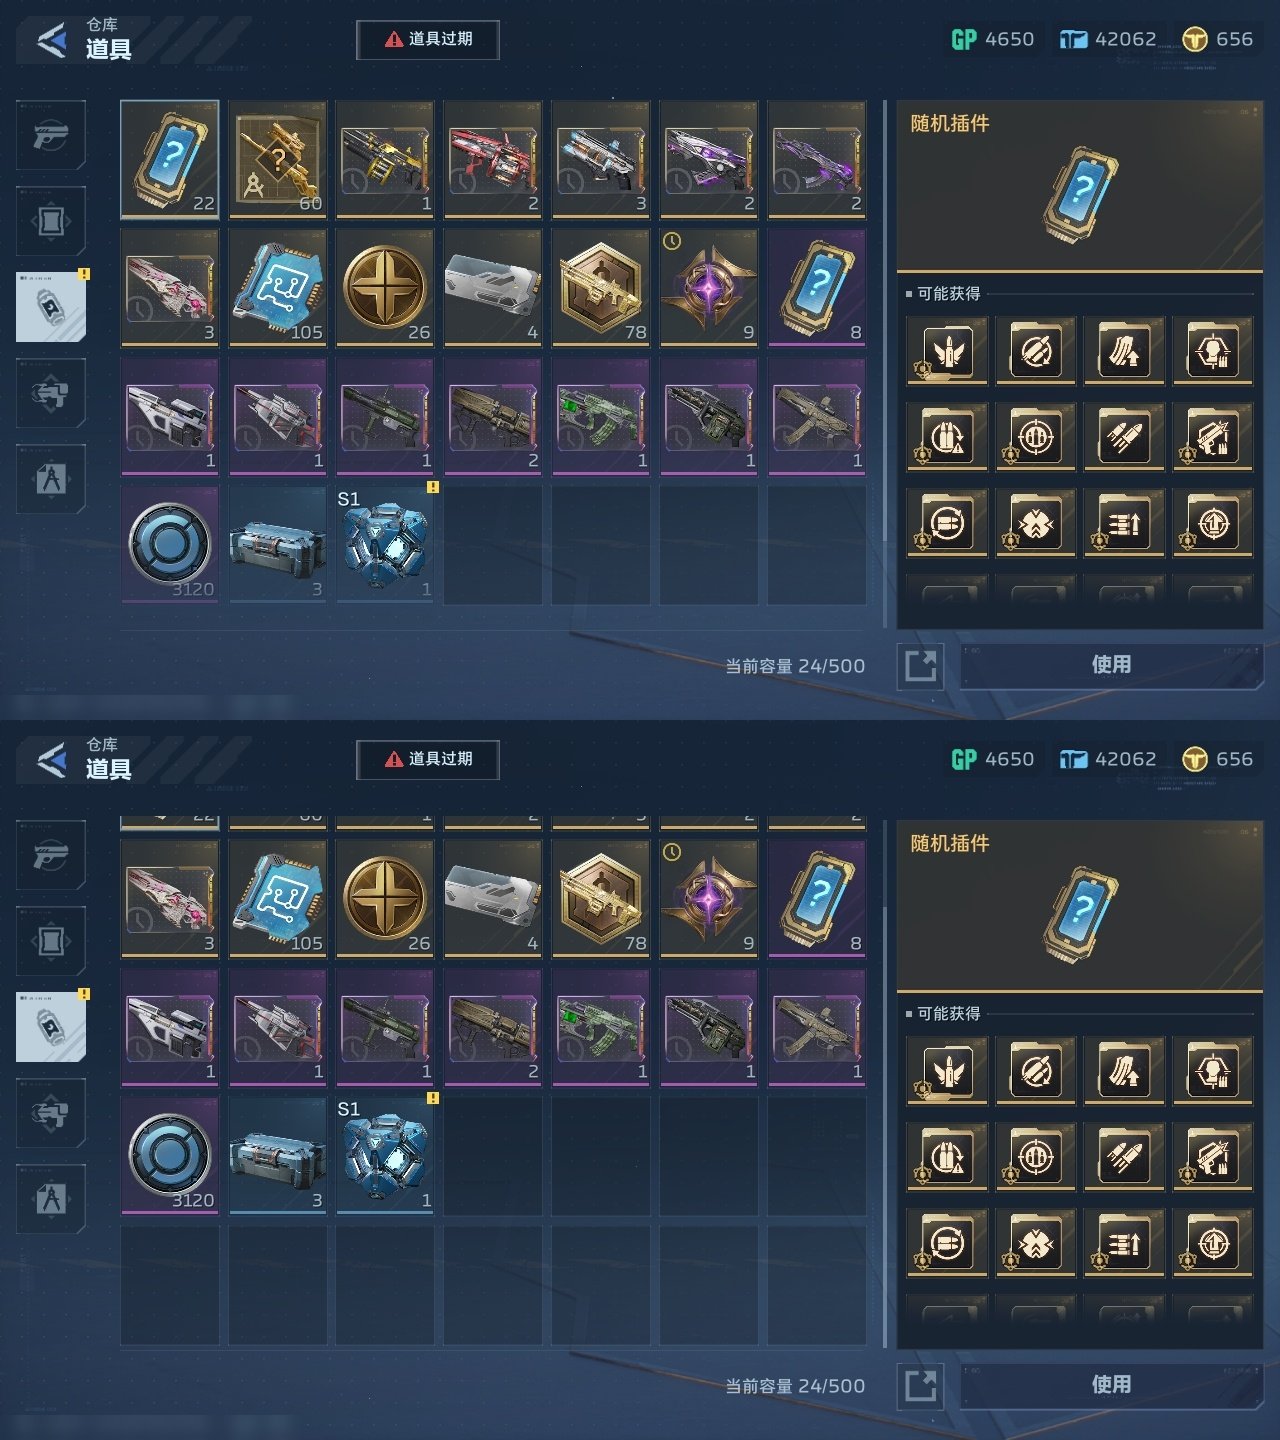Click the gold cross coin numbered 26 in lower screenshot
Image resolution: width=1280 pixels, height=1440 pixels.
[x=386, y=899]
